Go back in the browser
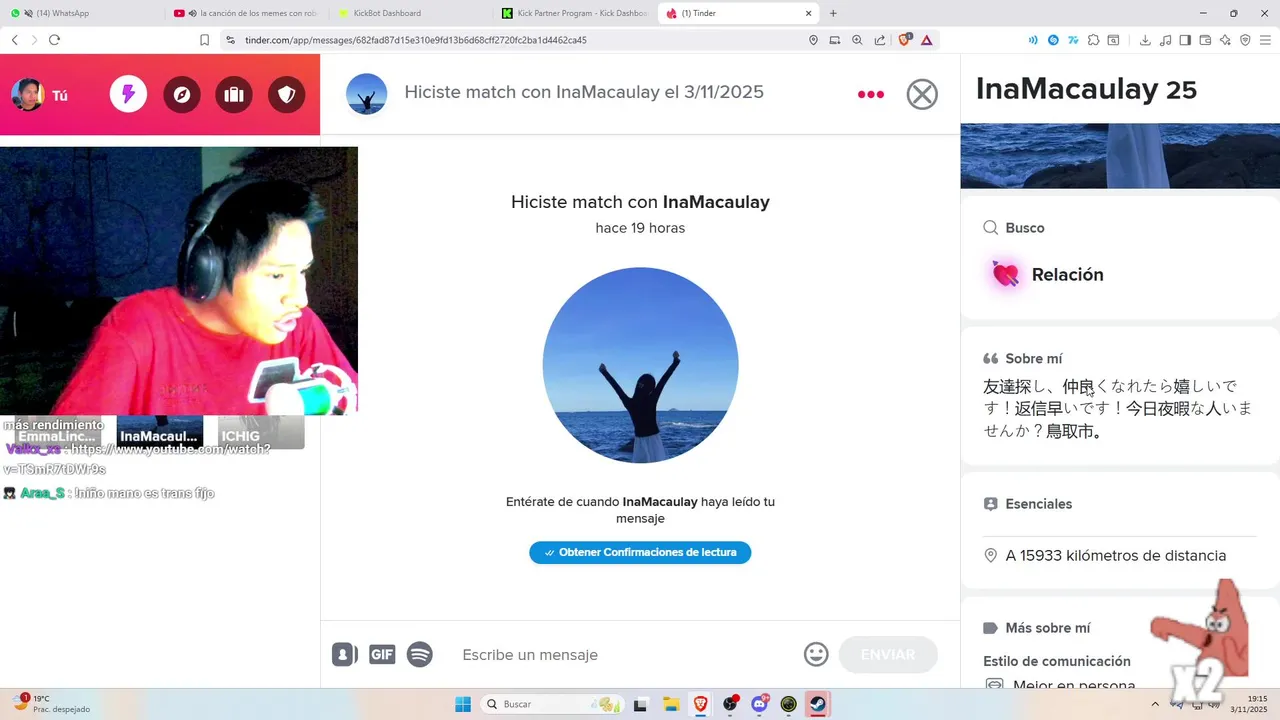Image resolution: width=1280 pixels, height=720 pixels. pyautogui.click(x=14, y=40)
